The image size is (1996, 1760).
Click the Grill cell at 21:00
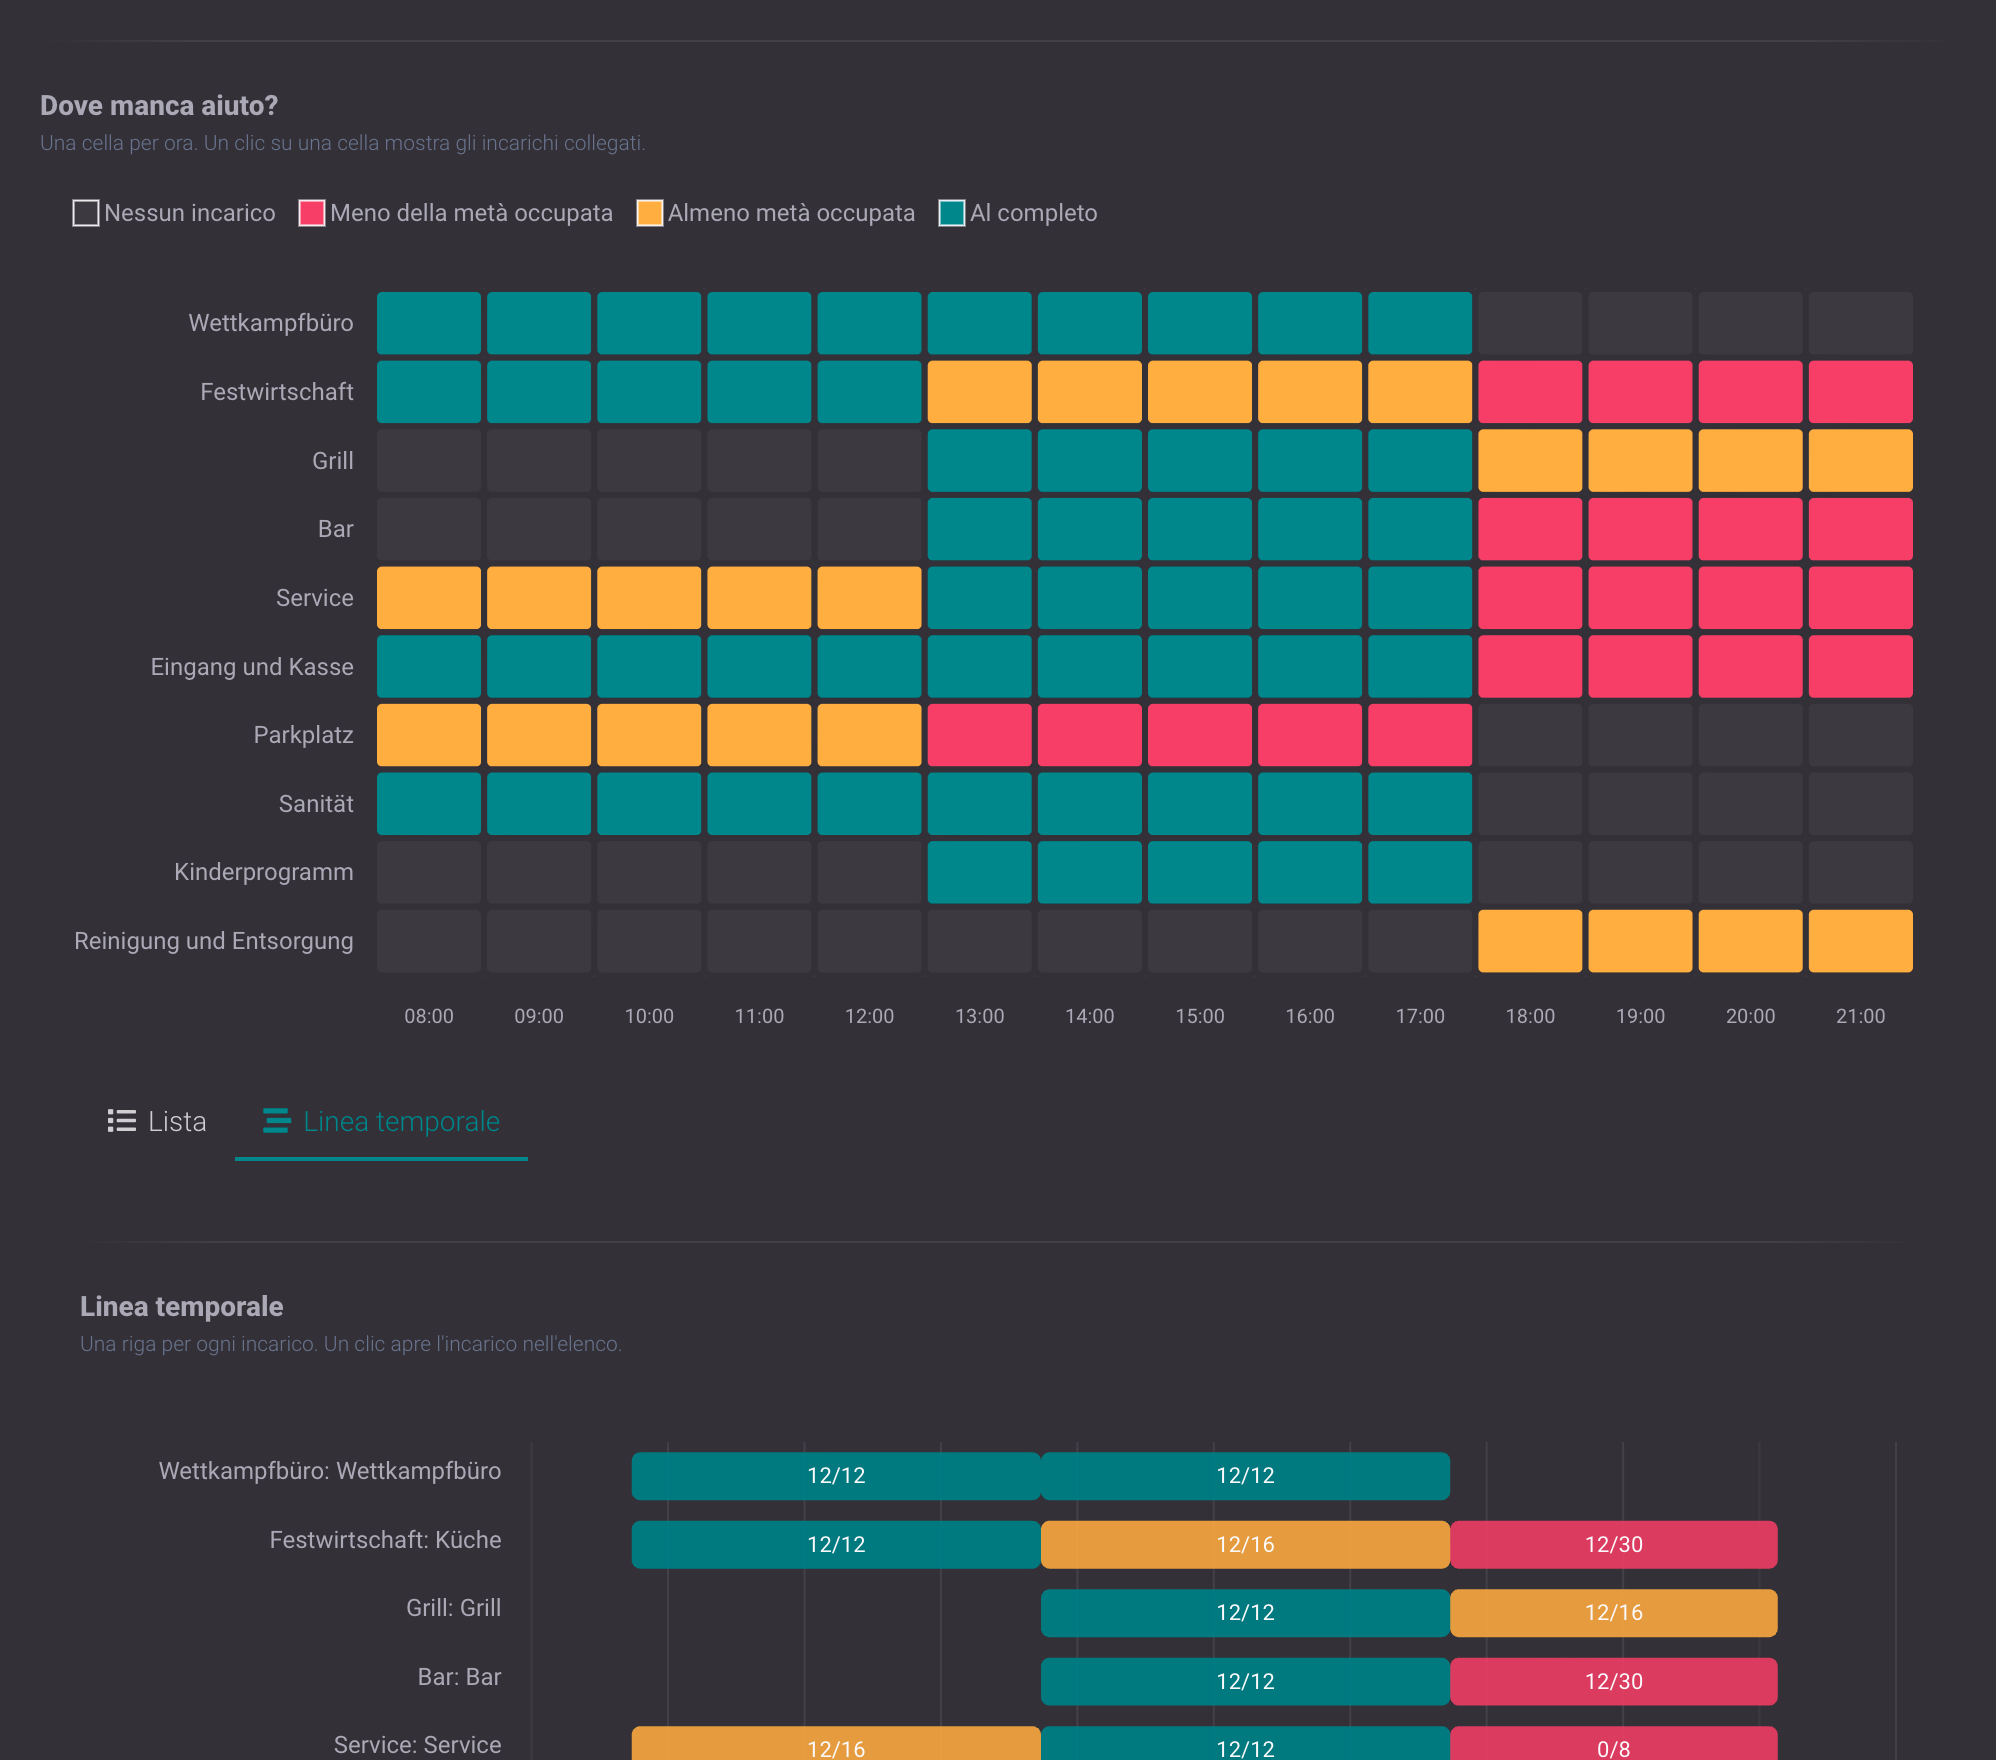click(x=1861, y=460)
